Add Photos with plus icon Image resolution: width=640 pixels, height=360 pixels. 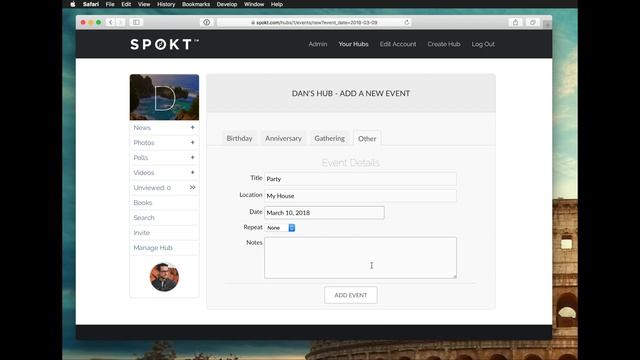[x=192, y=142]
